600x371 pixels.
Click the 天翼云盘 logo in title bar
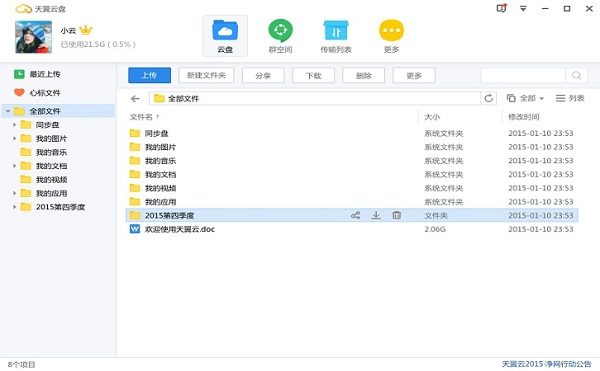point(41,8)
